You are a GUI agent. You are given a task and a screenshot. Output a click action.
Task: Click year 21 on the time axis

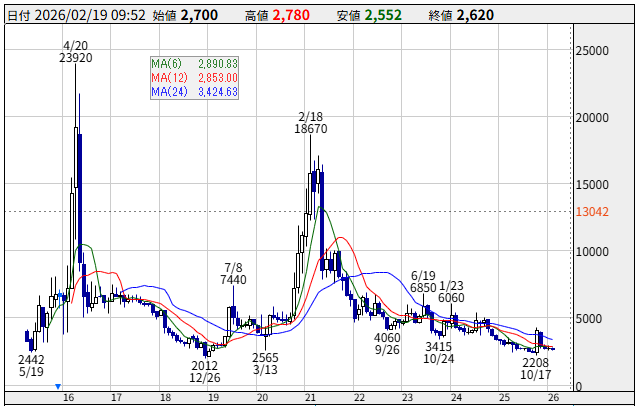[310, 397]
